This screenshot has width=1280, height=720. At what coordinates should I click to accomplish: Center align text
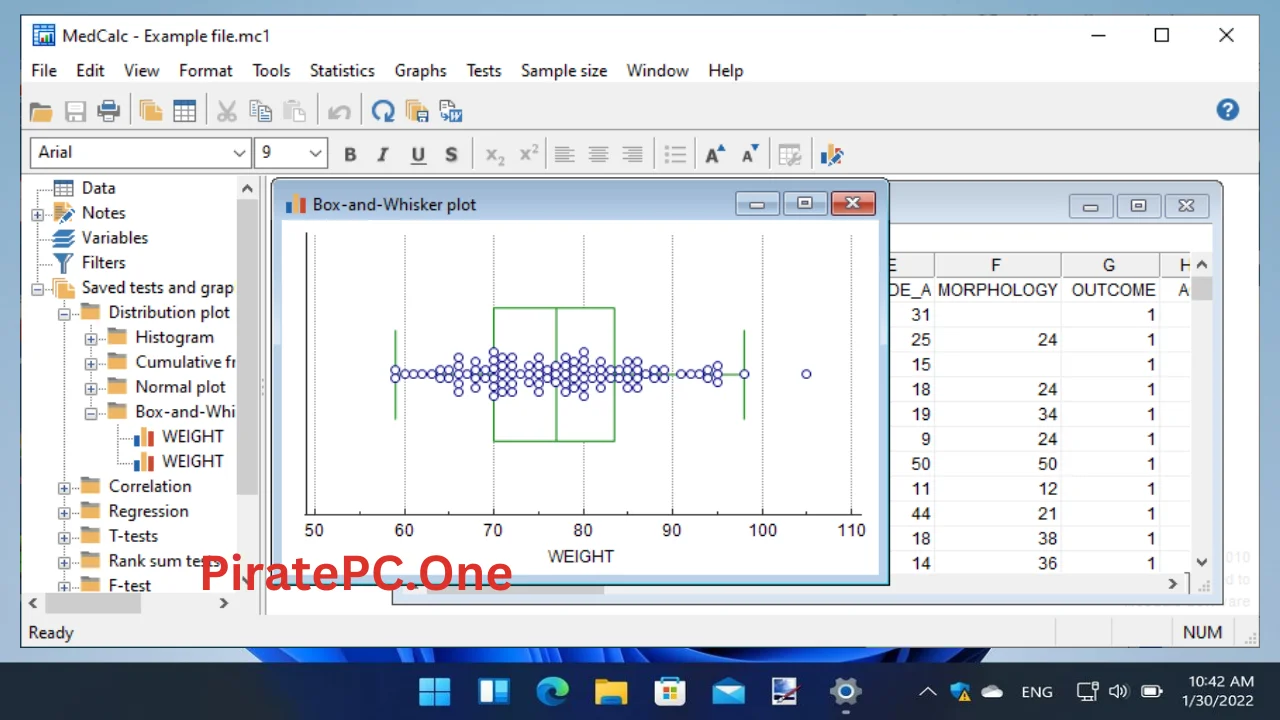598,154
